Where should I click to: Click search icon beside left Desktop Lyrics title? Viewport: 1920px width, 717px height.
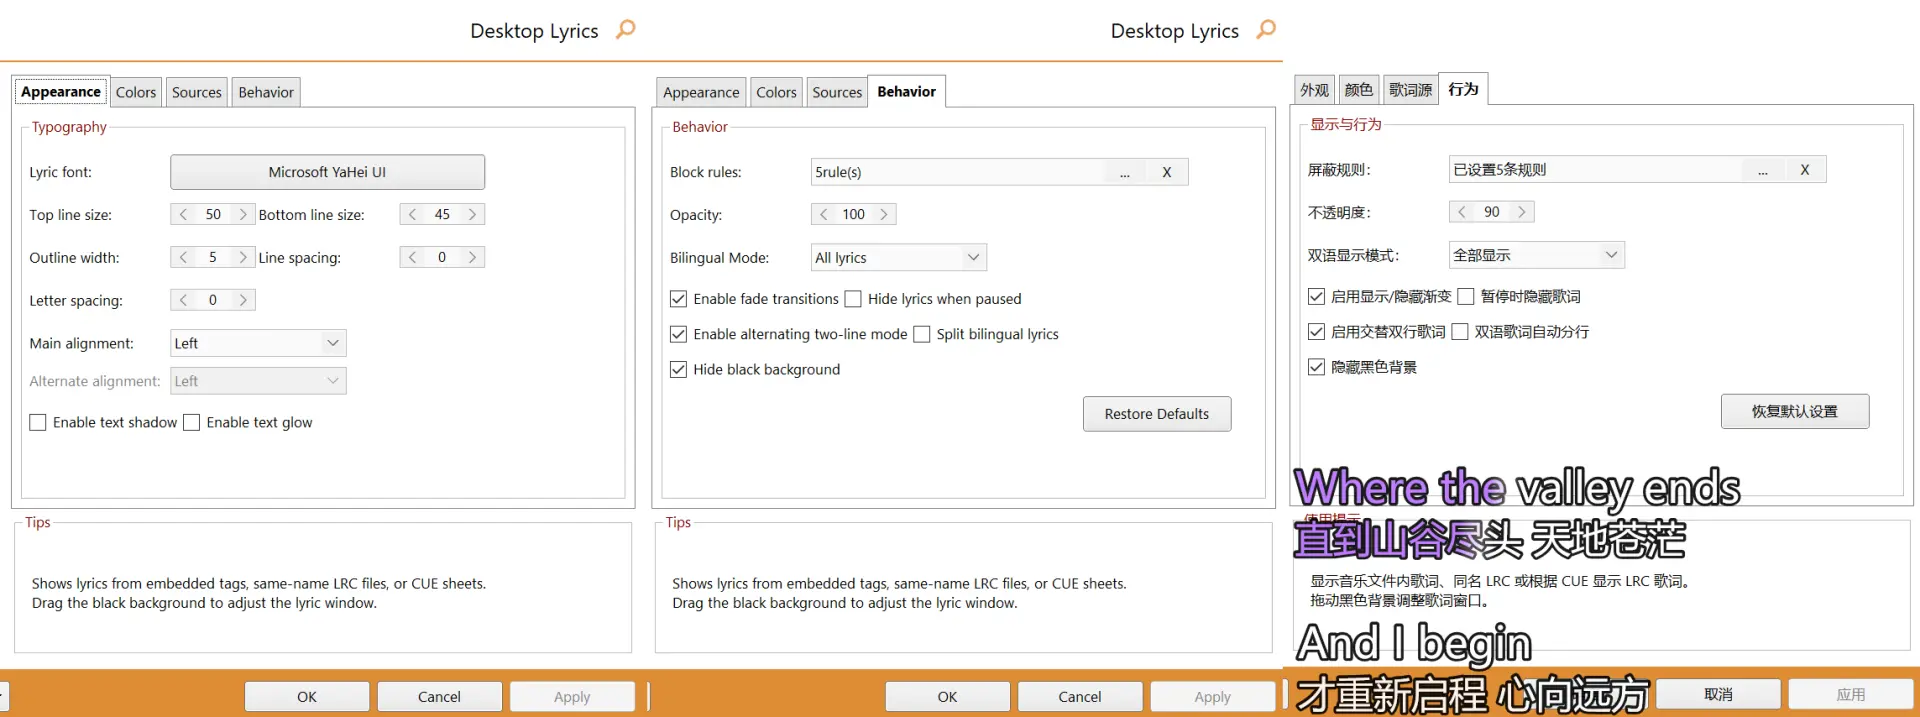(626, 29)
